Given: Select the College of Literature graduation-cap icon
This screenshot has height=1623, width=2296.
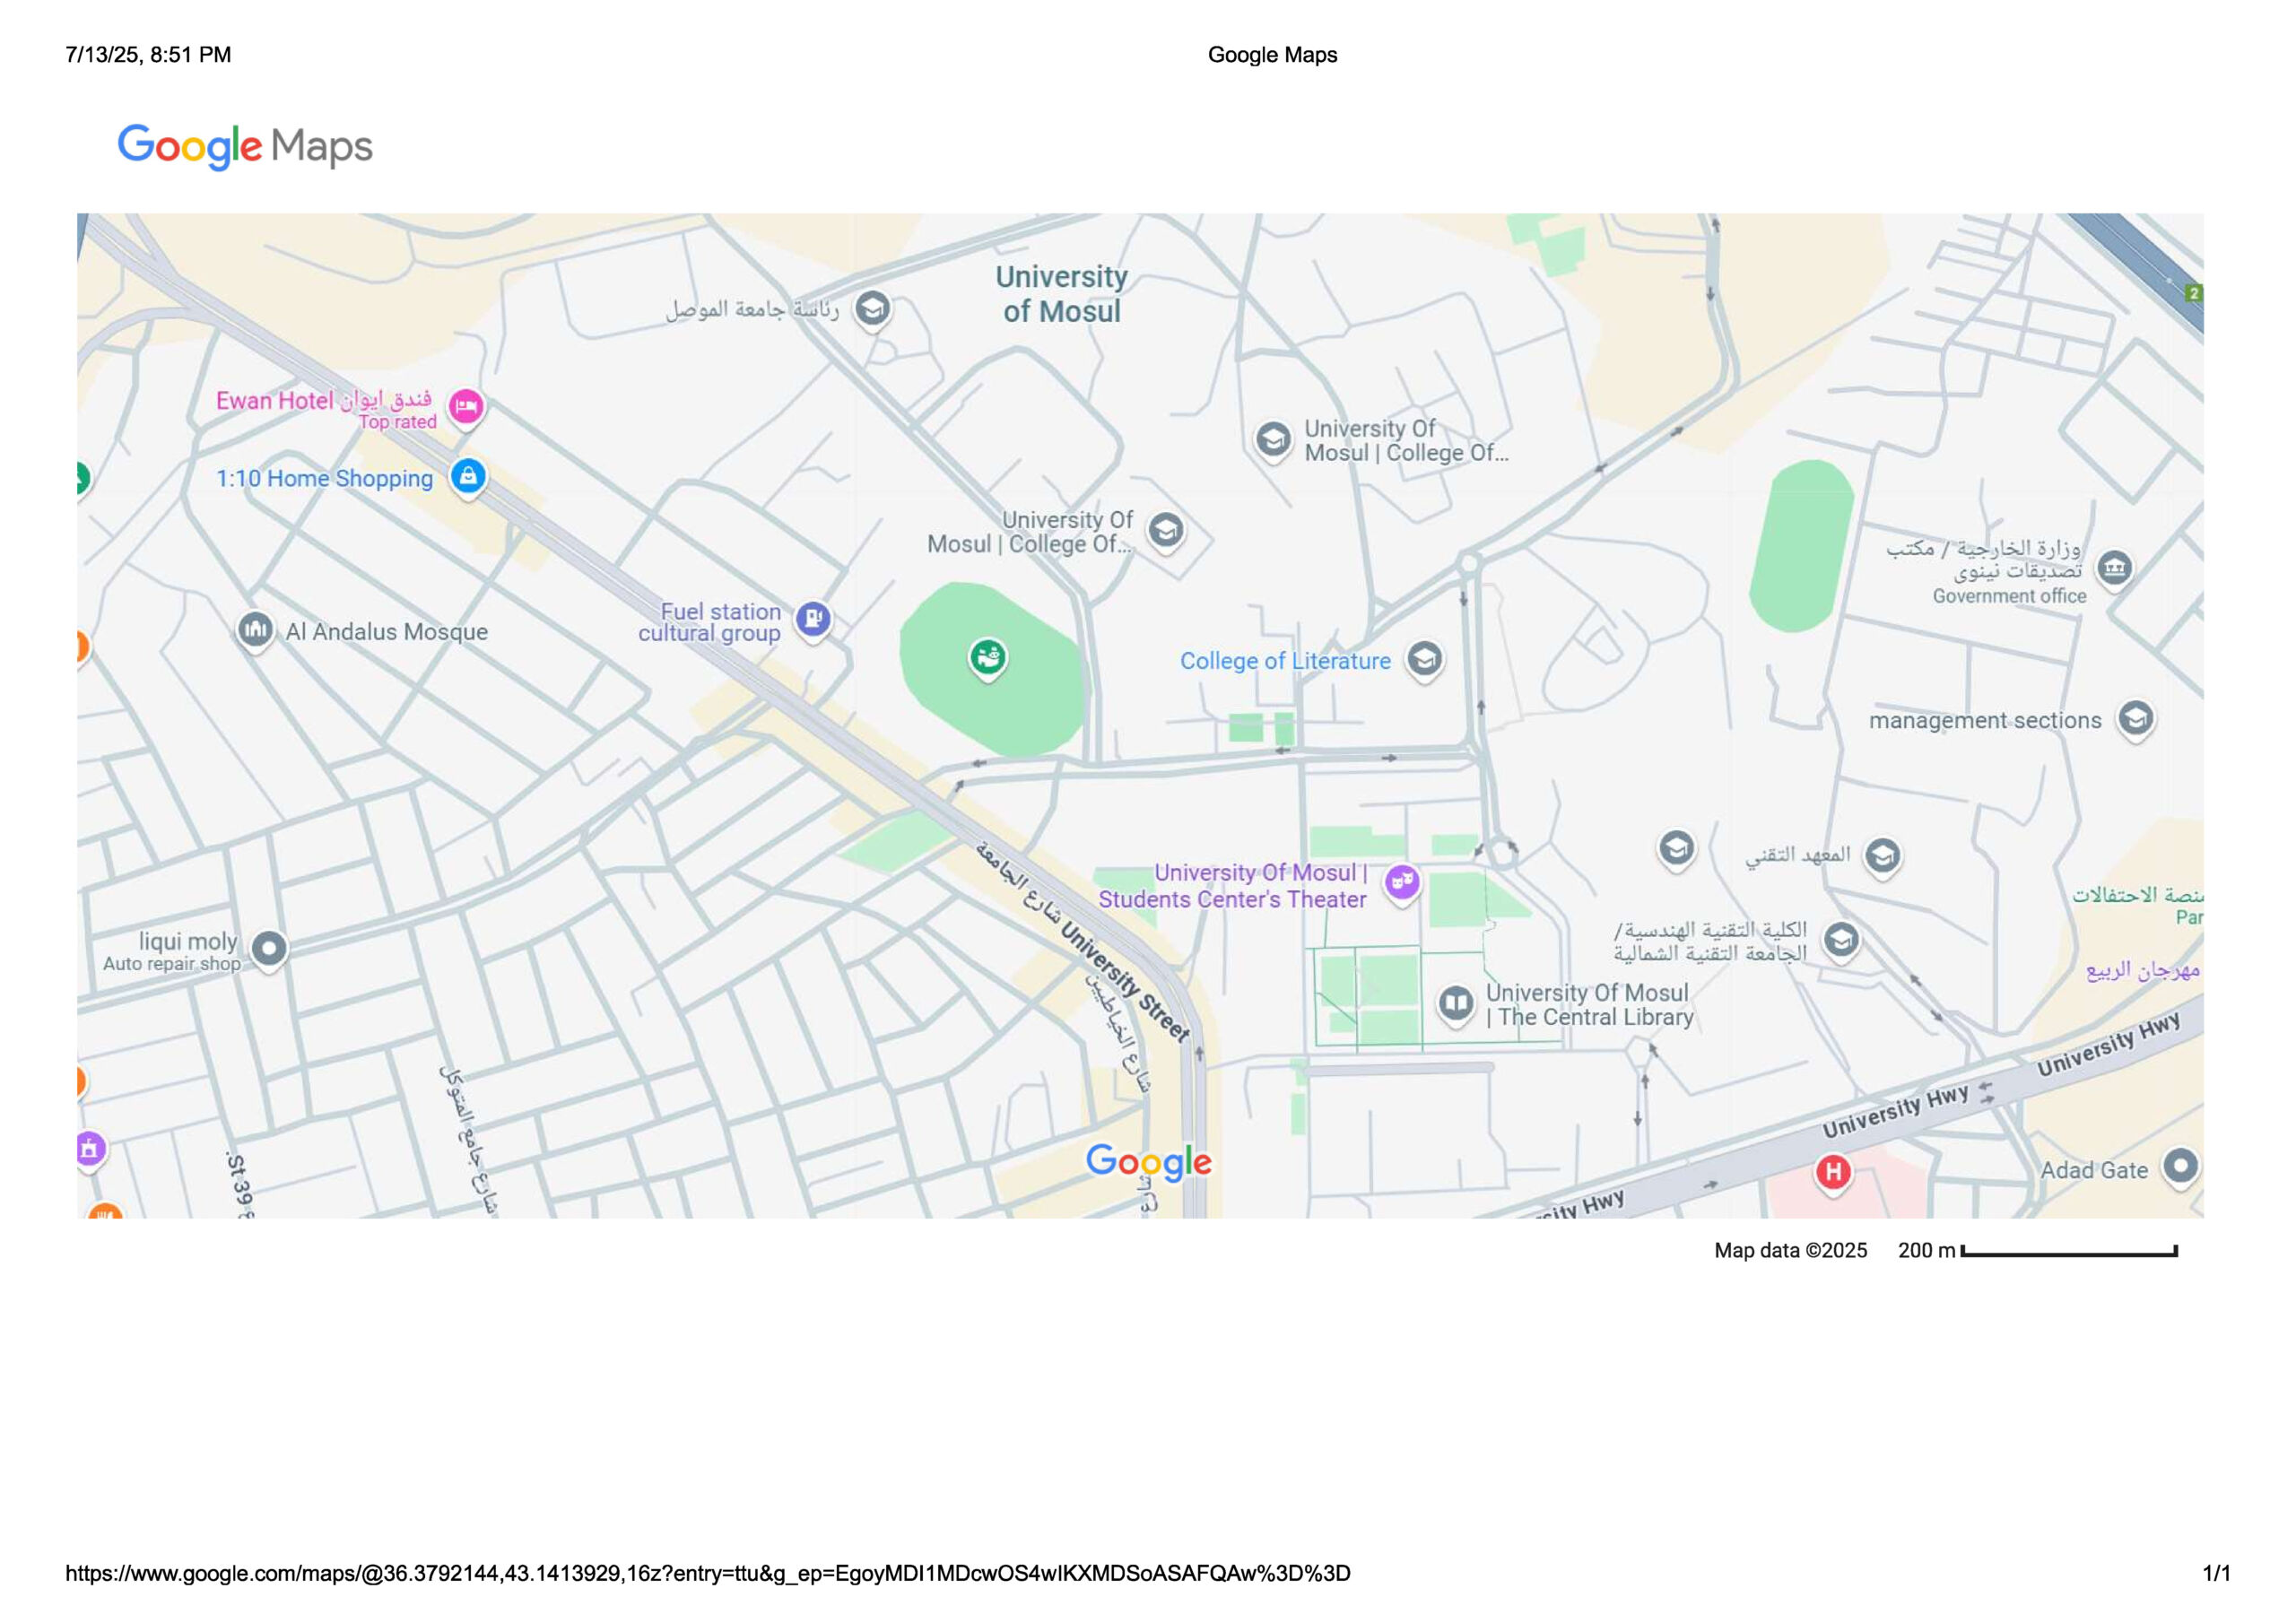Looking at the screenshot, I should point(1424,659).
